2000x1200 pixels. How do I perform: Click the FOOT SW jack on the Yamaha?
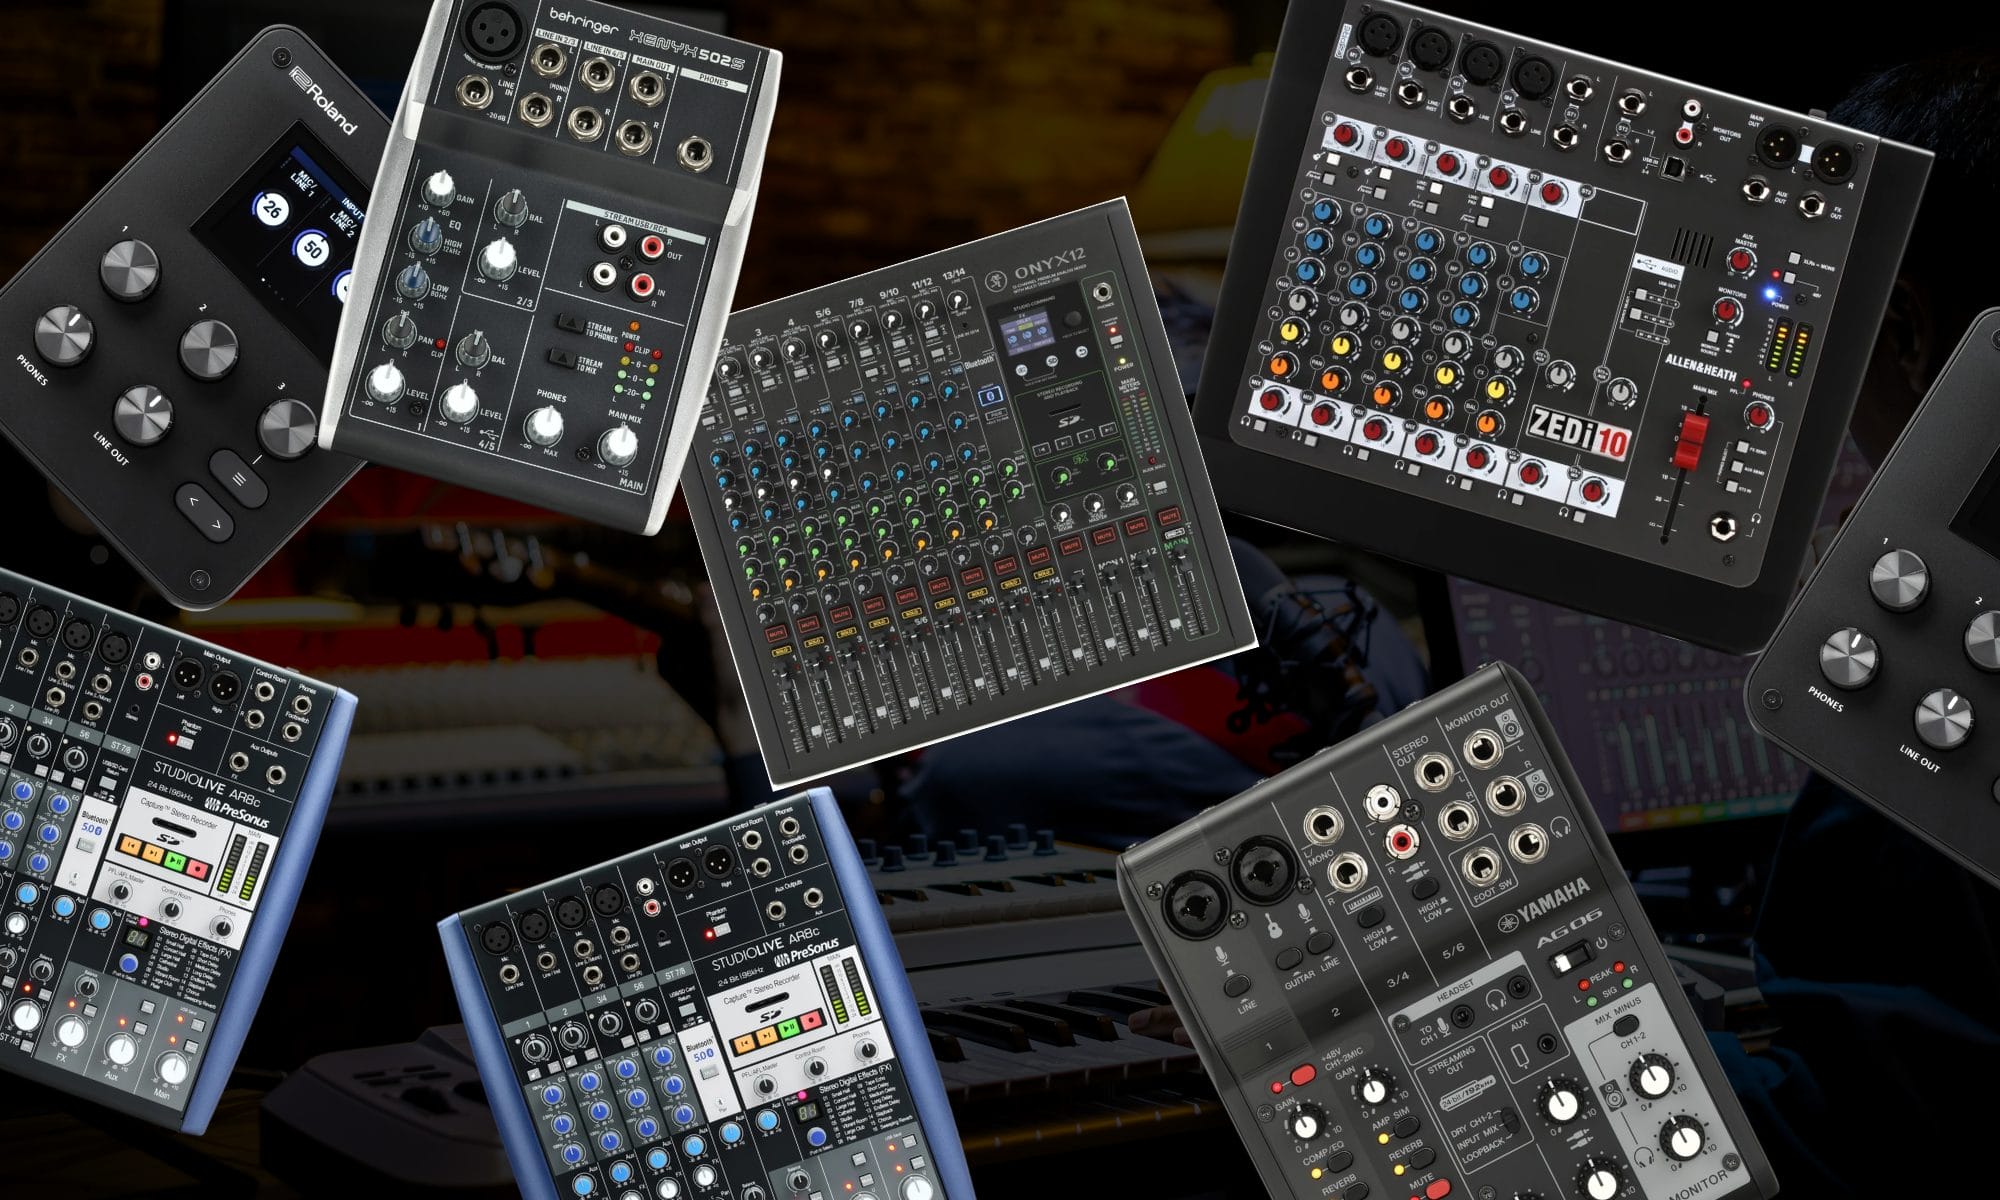pyautogui.click(x=1482, y=867)
